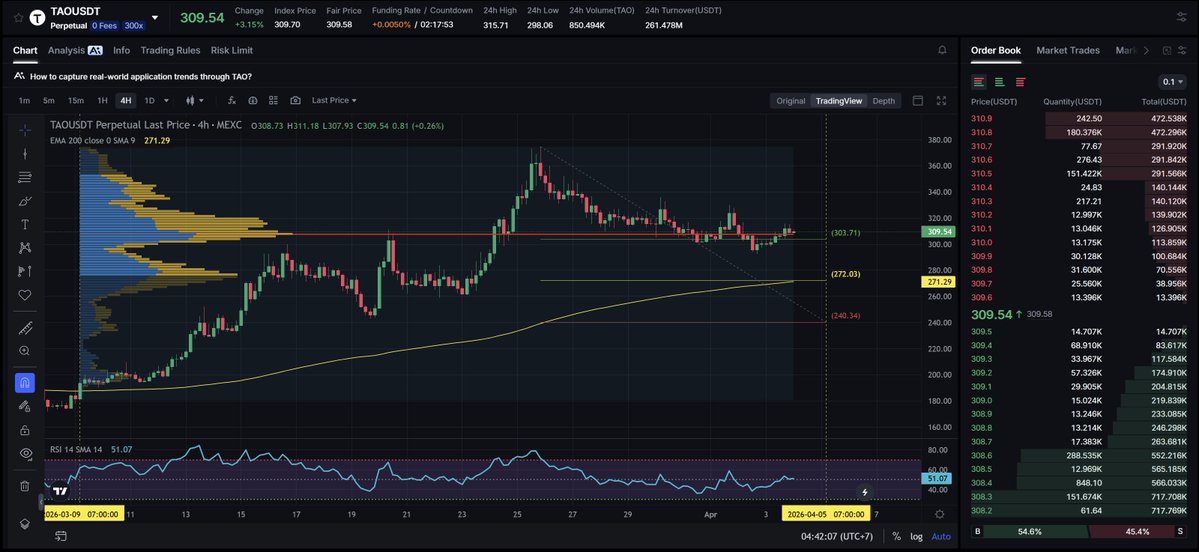The image size is (1199, 552).
Task: Select the zoom in magnifier tool
Action: pyautogui.click(x=24, y=351)
